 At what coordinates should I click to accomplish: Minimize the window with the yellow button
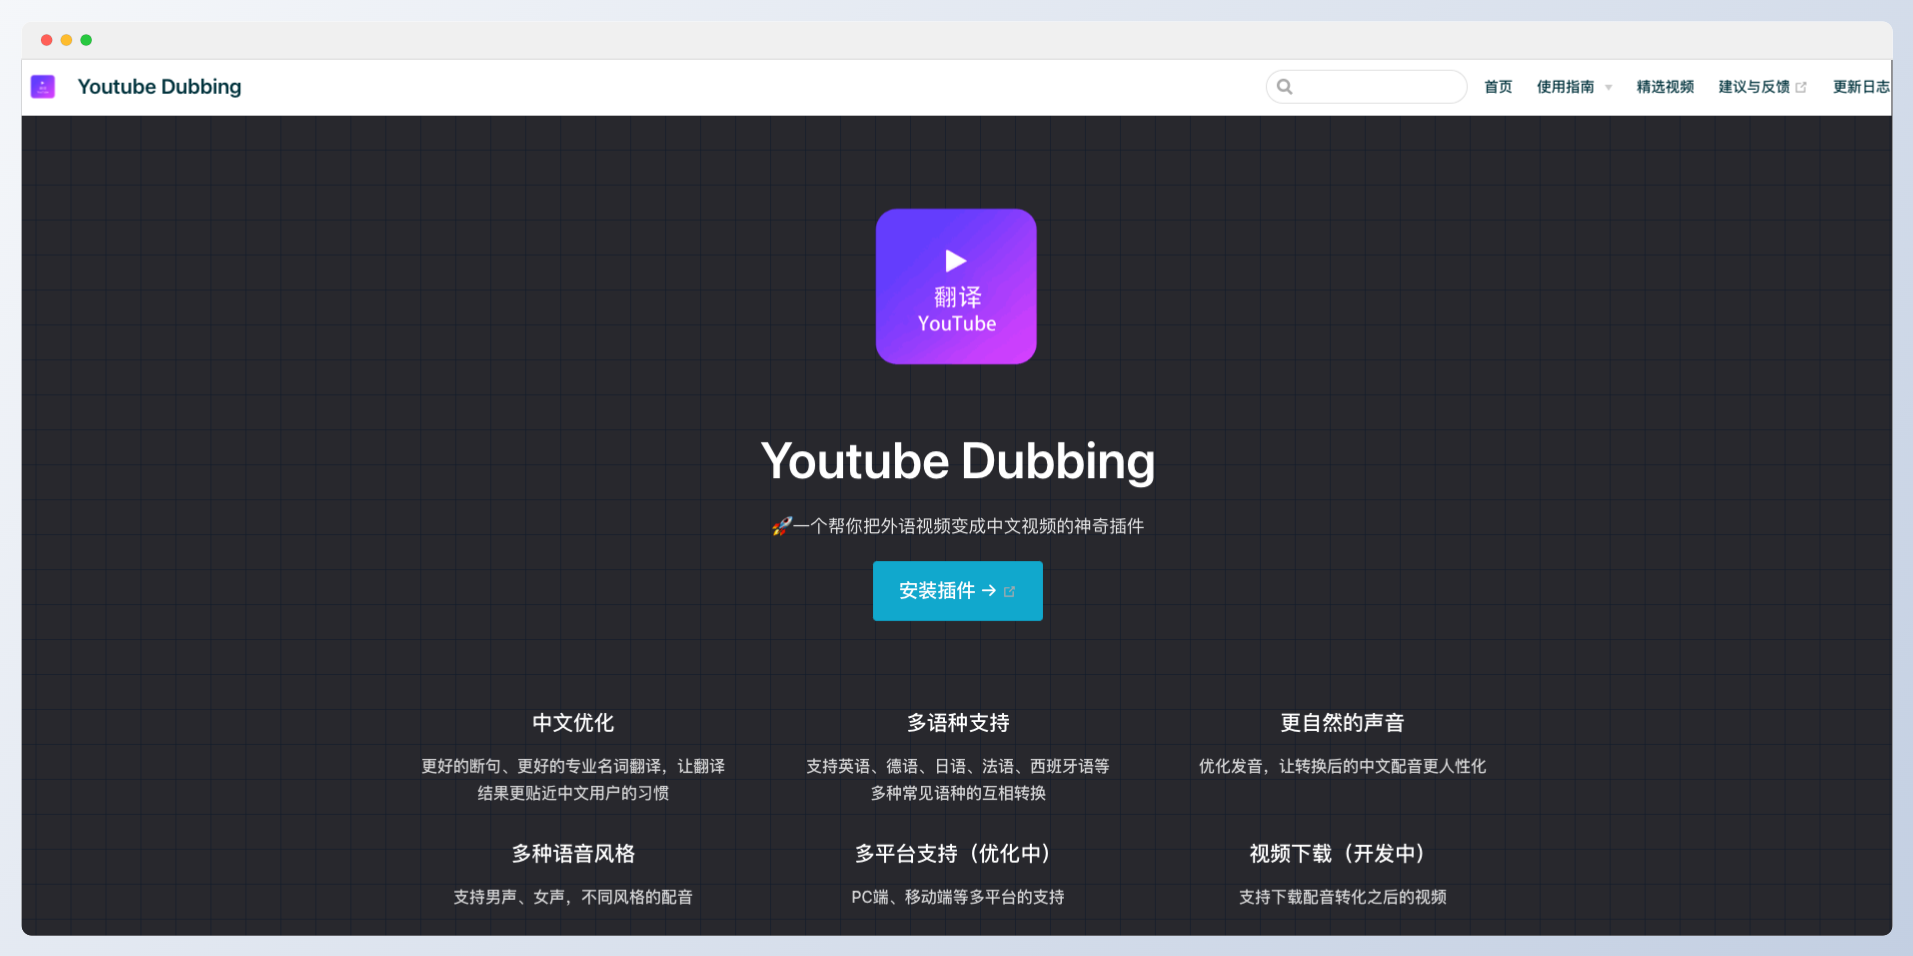click(66, 40)
